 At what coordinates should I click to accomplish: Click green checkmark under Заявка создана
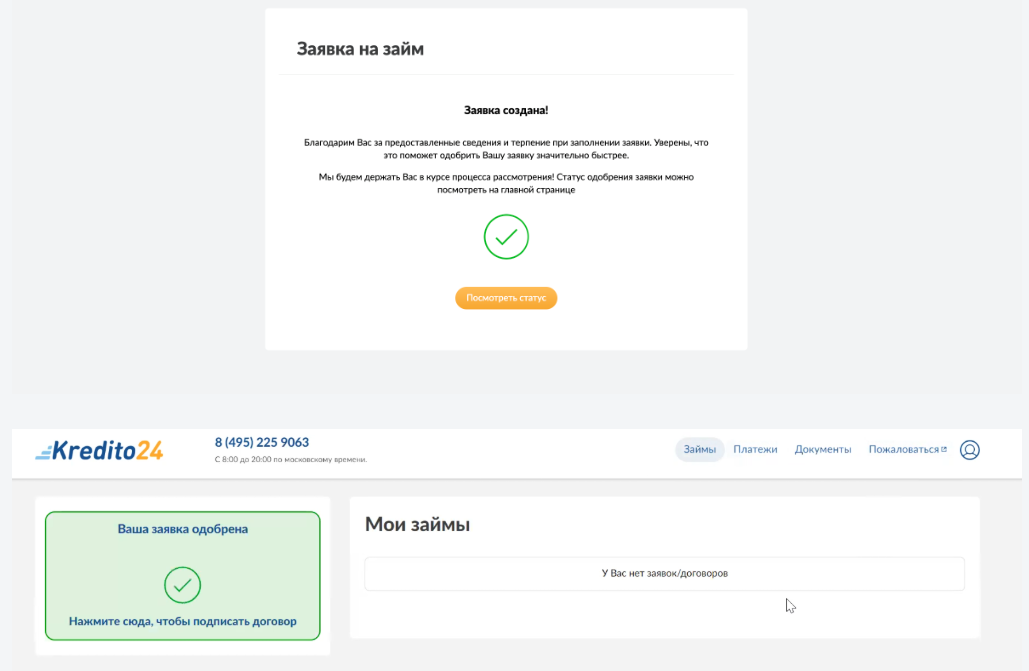click(506, 237)
